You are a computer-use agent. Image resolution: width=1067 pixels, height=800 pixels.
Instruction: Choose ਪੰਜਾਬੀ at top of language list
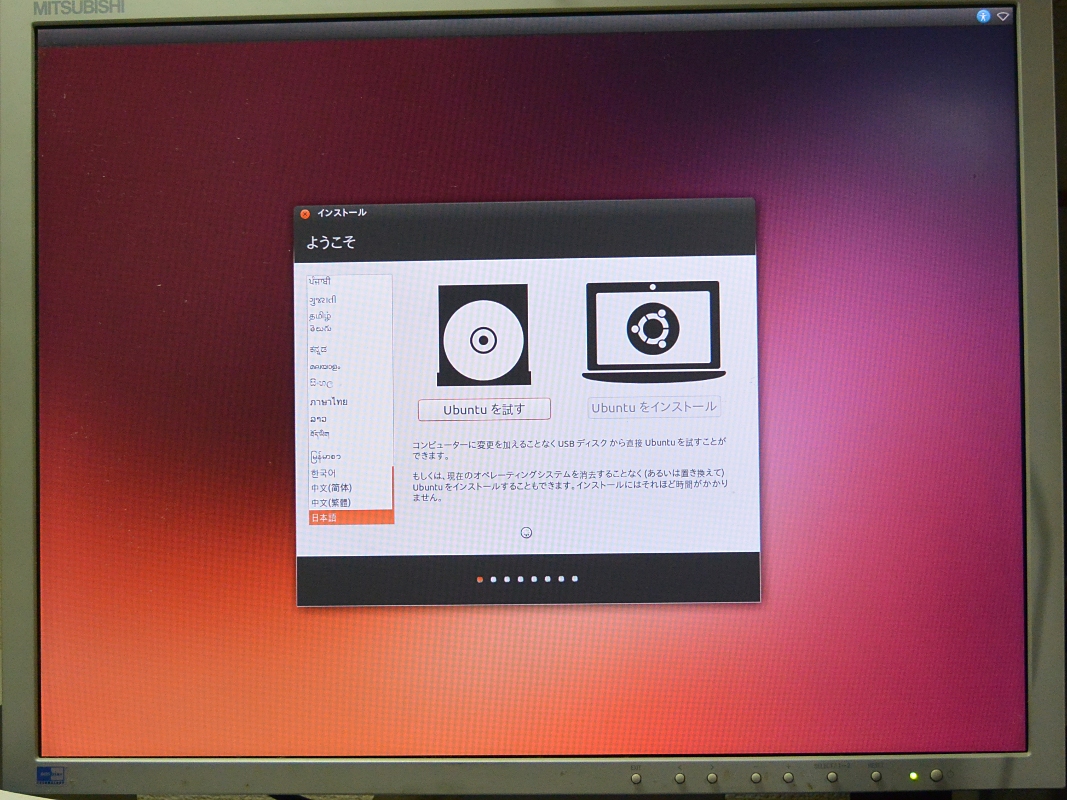pyautogui.click(x=320, y=282)
